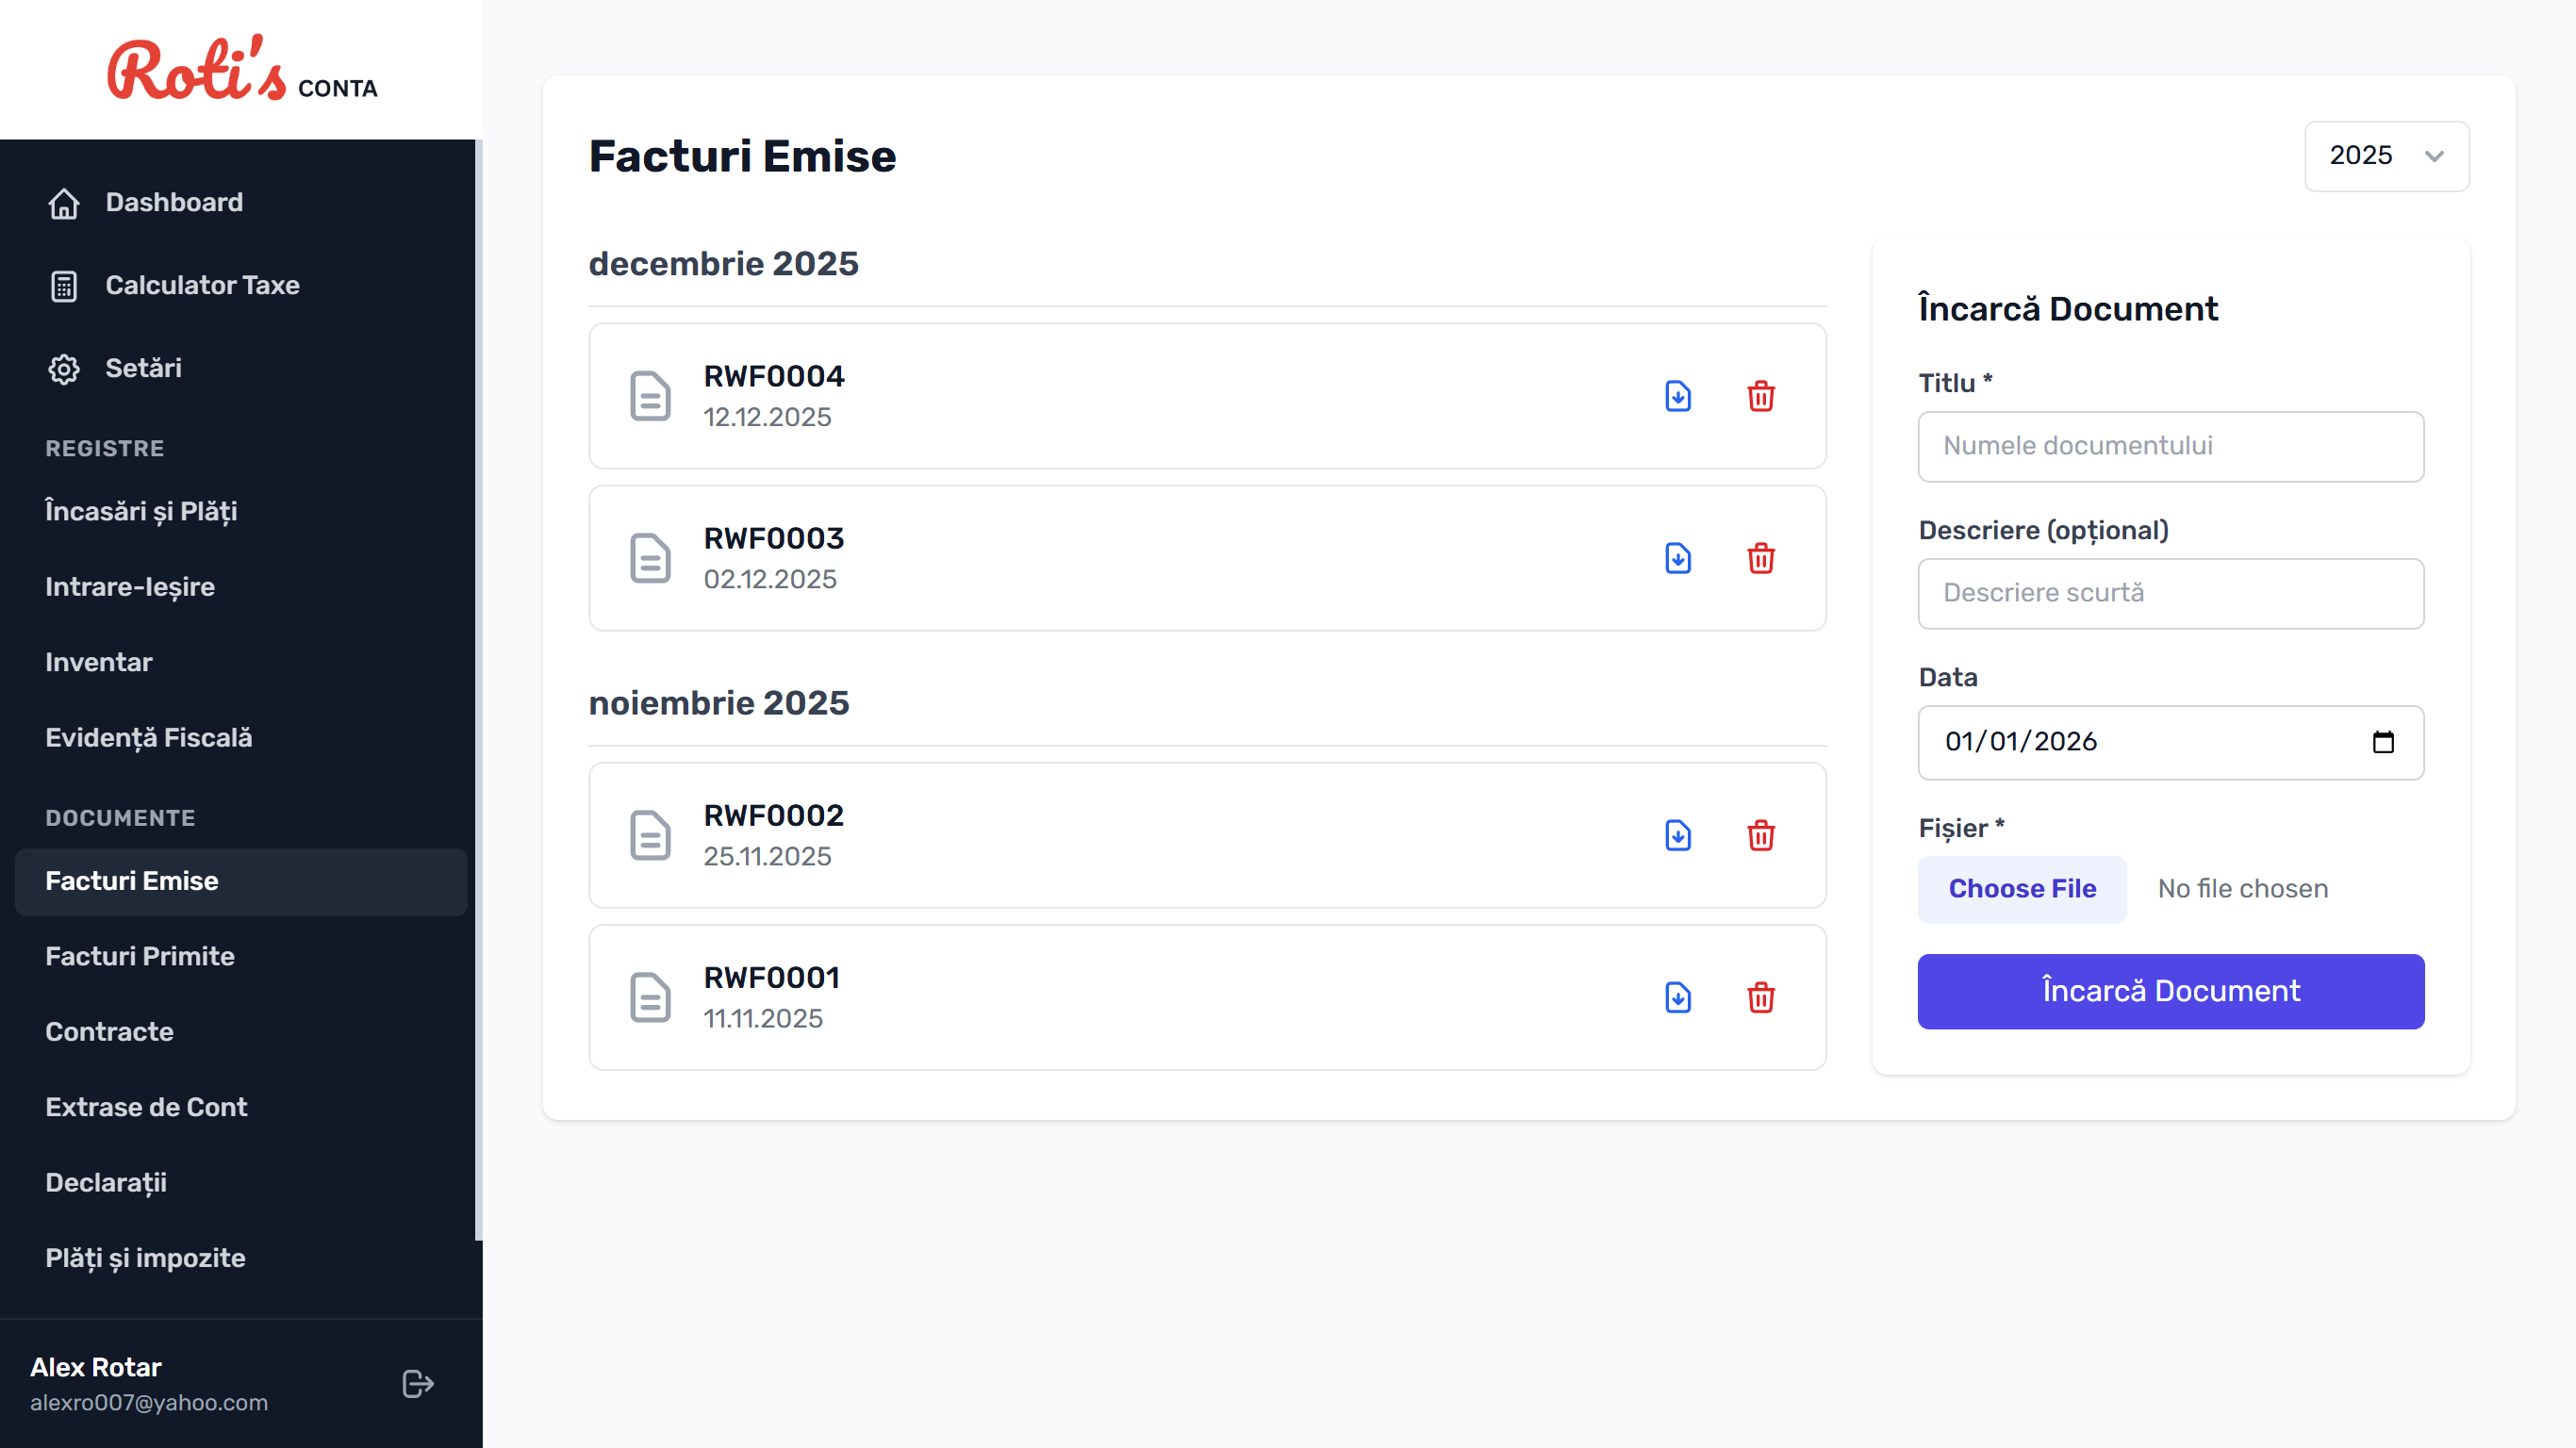Switch to Facturi Primite
The image size is (2576, 1448).
coord(140,956)
